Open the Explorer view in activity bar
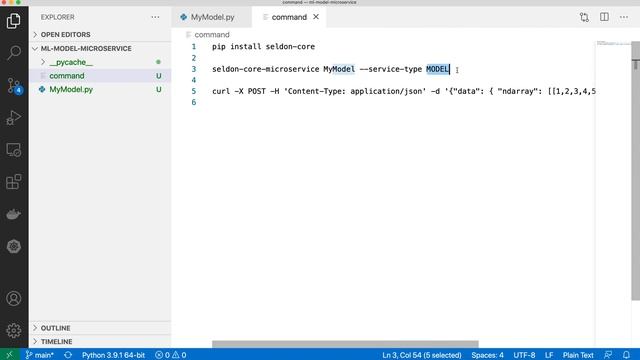 click(13, 20)
